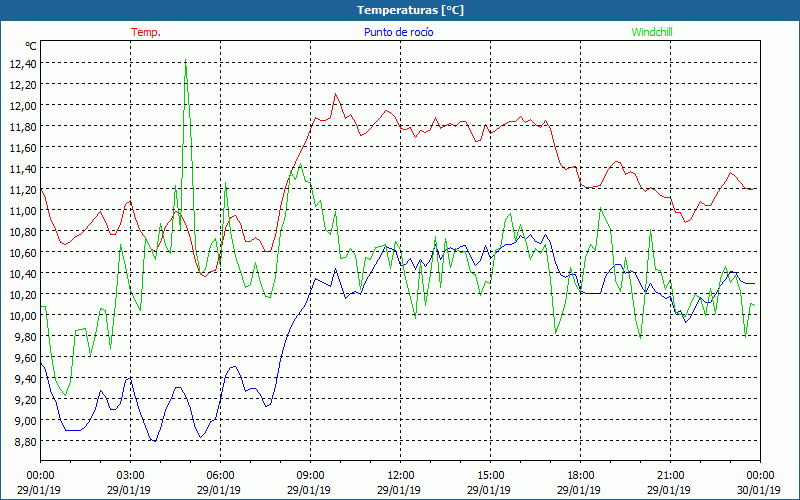Click the 21:00 time axis label
Screen dimensions: 800x500
[x=670, y=476]
